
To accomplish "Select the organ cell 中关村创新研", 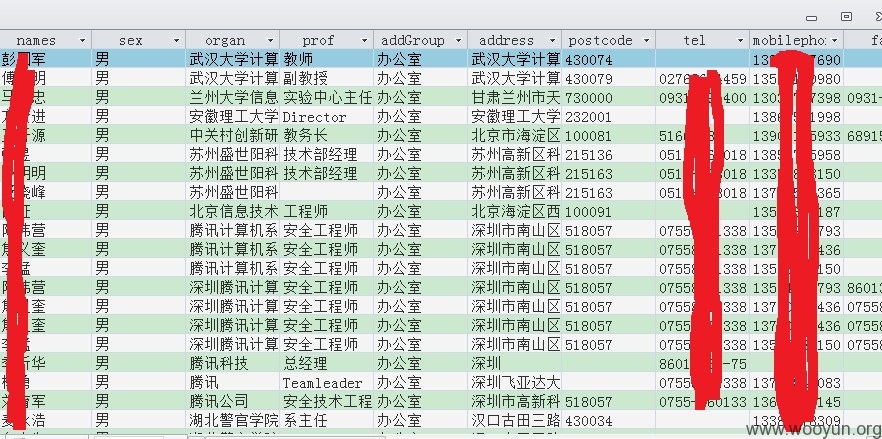I will pos(232,135).
